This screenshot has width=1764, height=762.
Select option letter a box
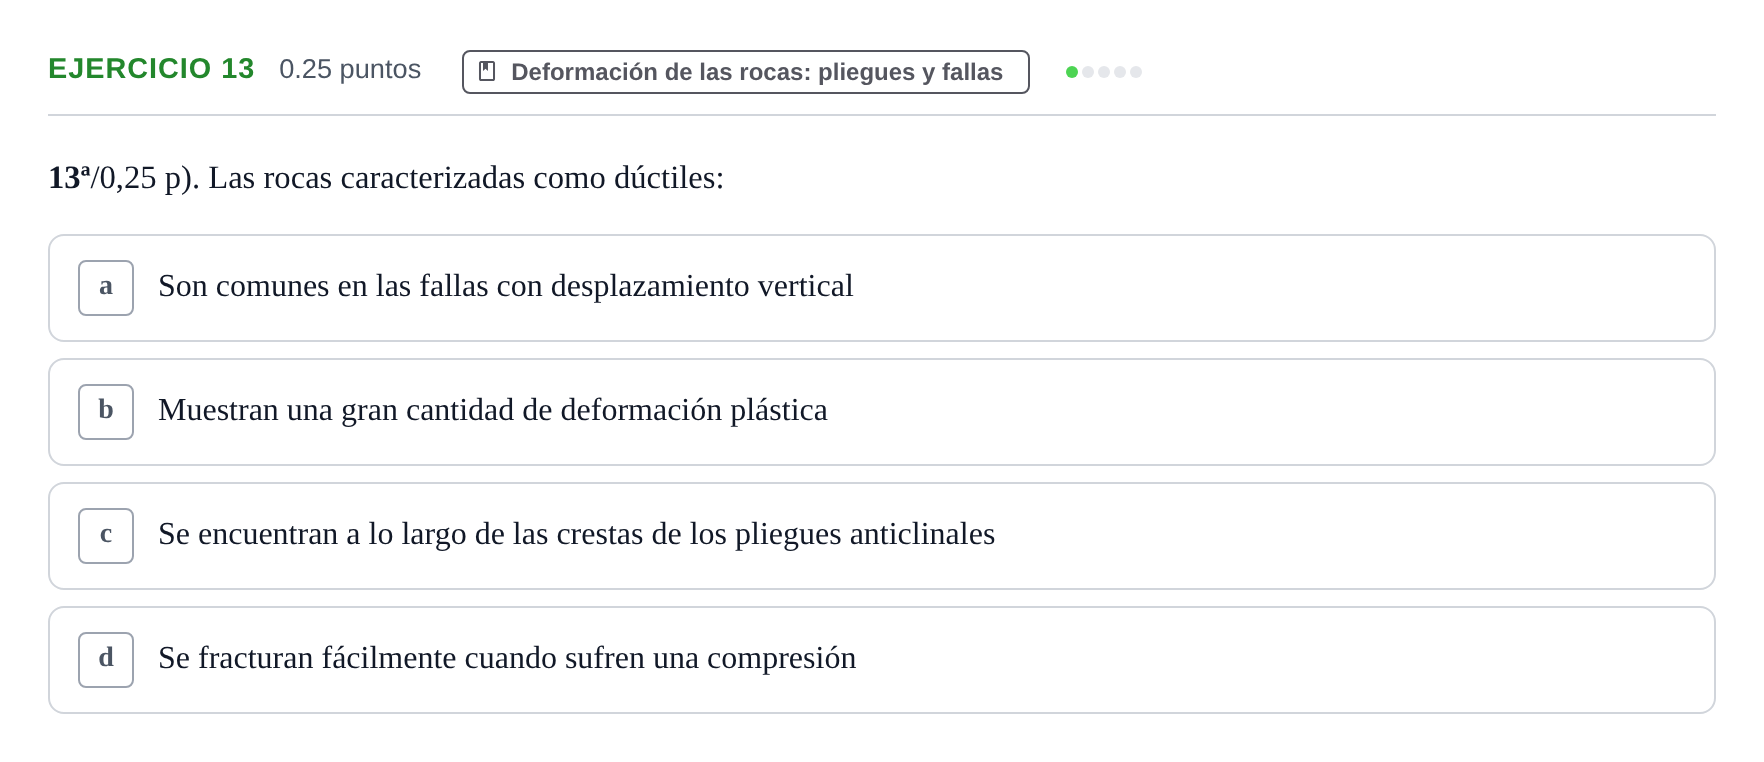106,288
